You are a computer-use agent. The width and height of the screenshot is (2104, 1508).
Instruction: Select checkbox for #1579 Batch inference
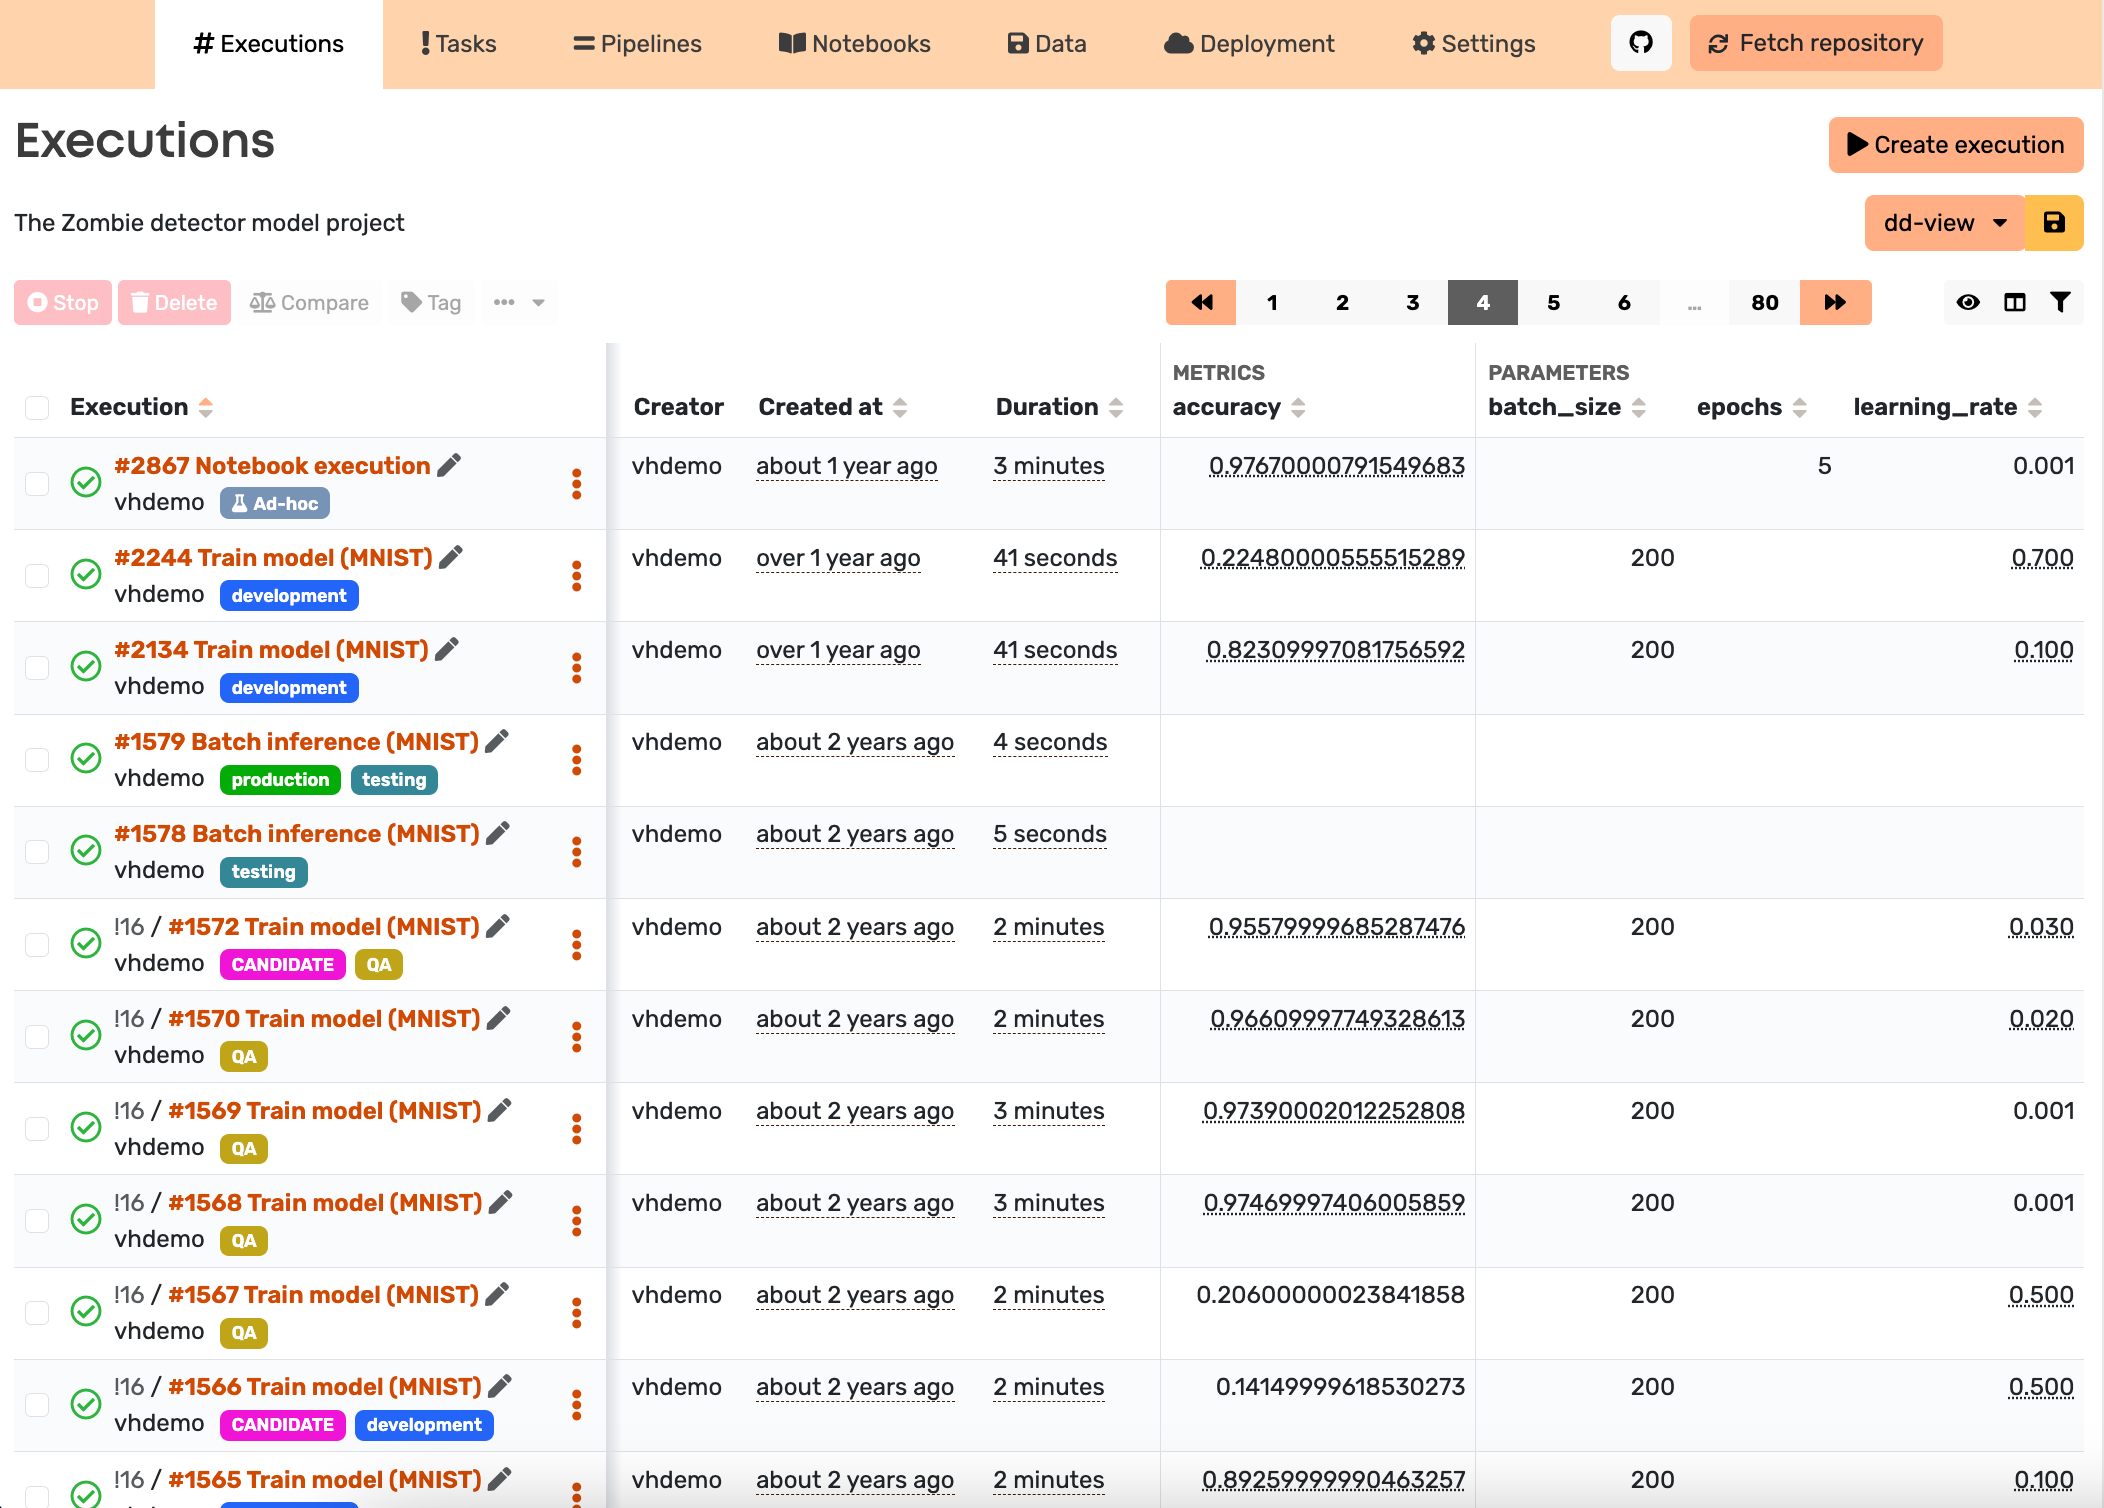point(37,760)
